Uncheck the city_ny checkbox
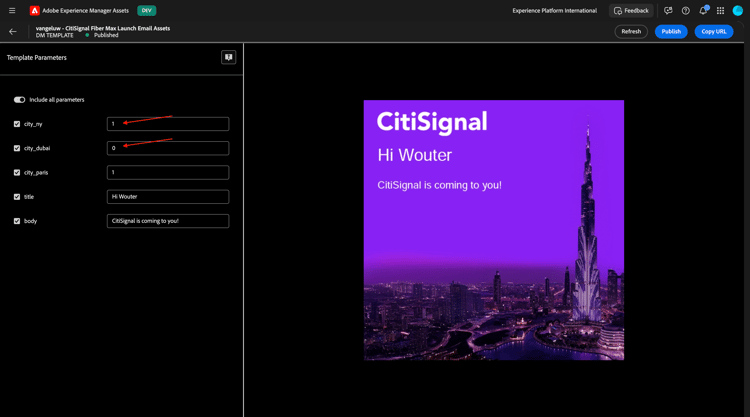This screenshot has height=417, width=750. click(17, 124)
